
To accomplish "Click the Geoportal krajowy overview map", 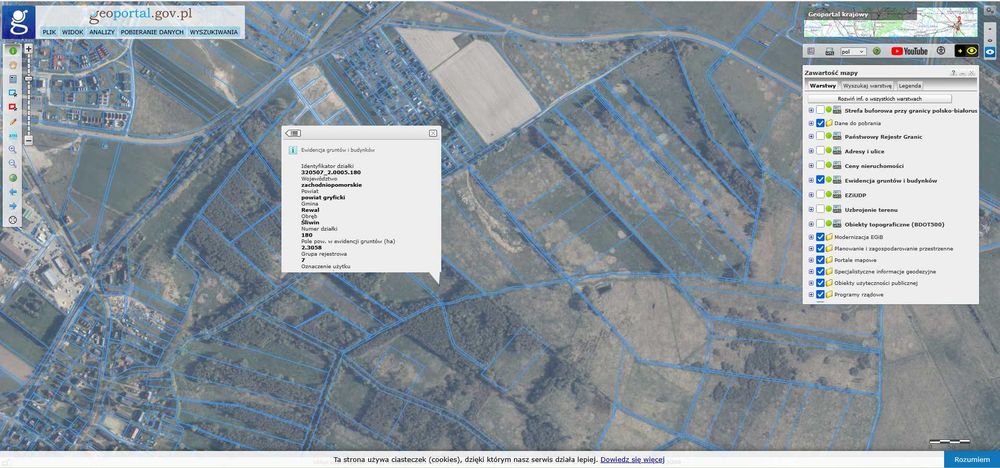I will [x=890, y=23].
